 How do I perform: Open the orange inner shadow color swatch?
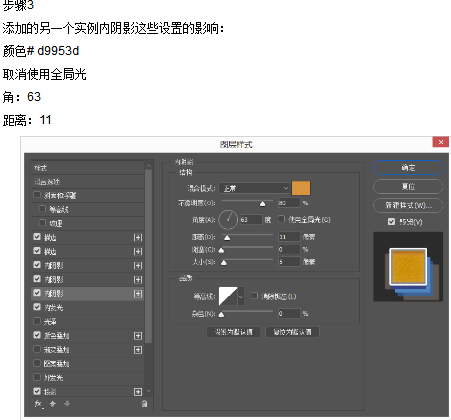click(x=301, y=188)
